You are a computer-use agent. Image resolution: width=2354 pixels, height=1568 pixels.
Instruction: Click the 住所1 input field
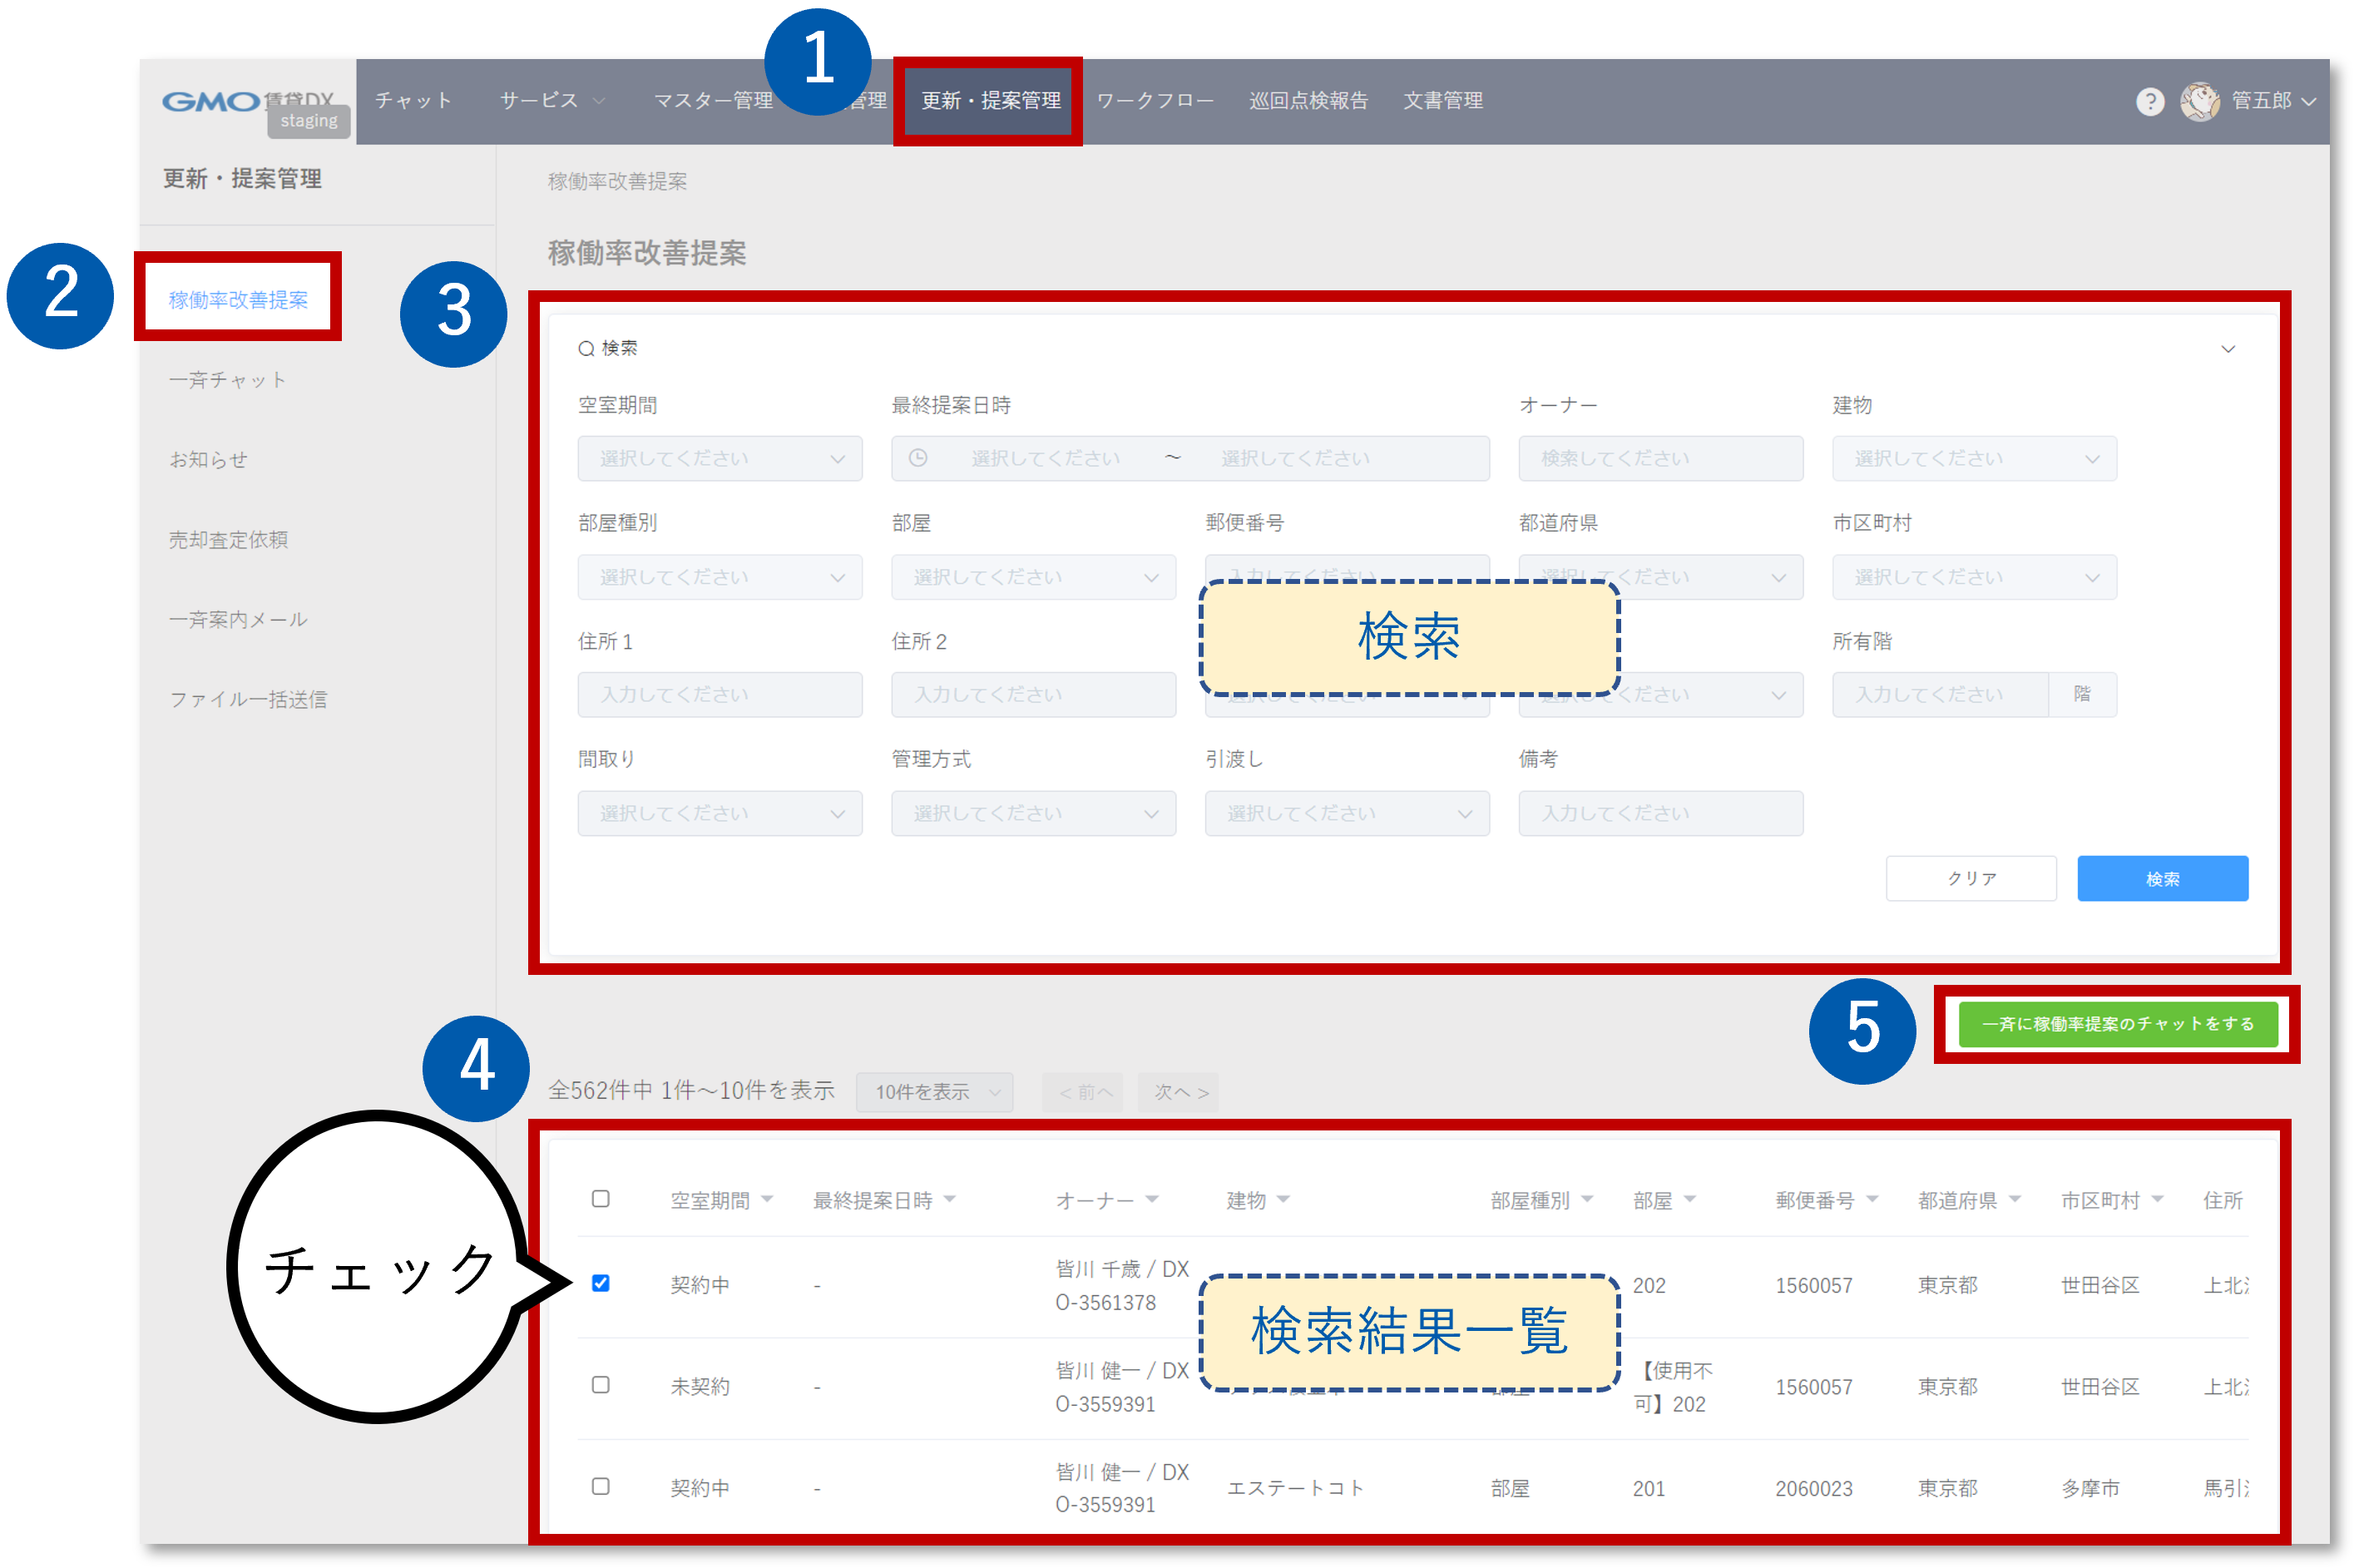719,694
